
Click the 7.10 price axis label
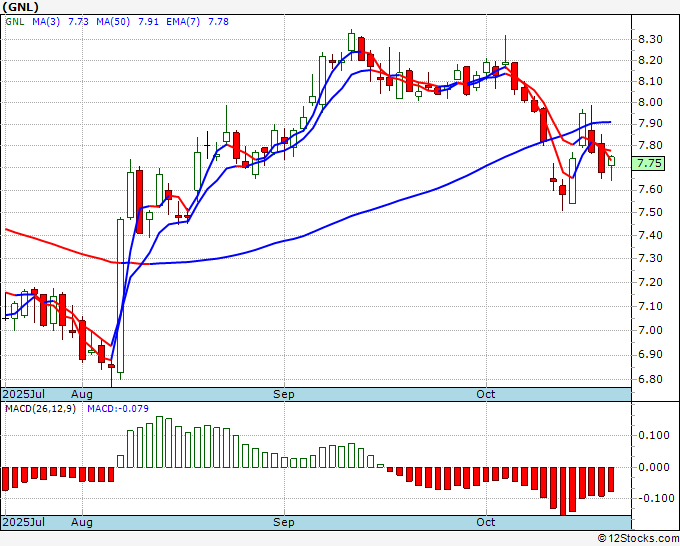[x=651, y=306]
